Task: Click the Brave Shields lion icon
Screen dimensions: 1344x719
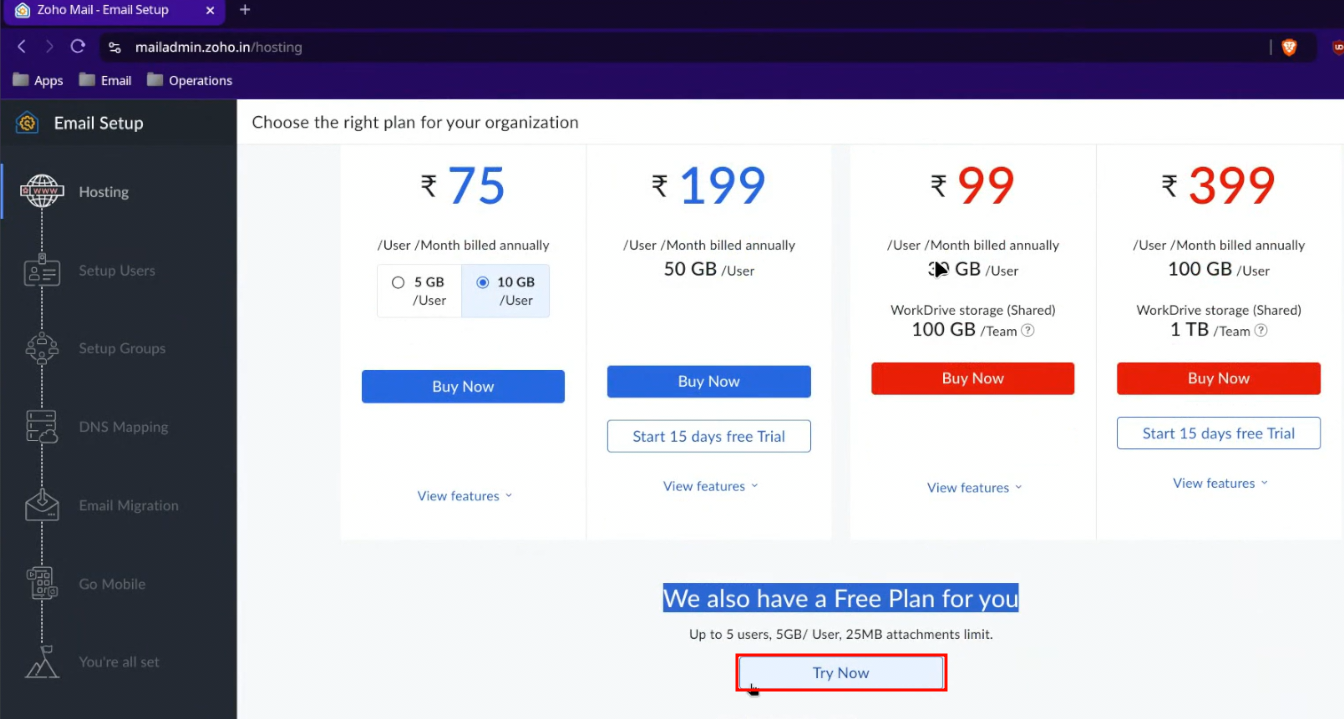Action: pos(1289,47)
